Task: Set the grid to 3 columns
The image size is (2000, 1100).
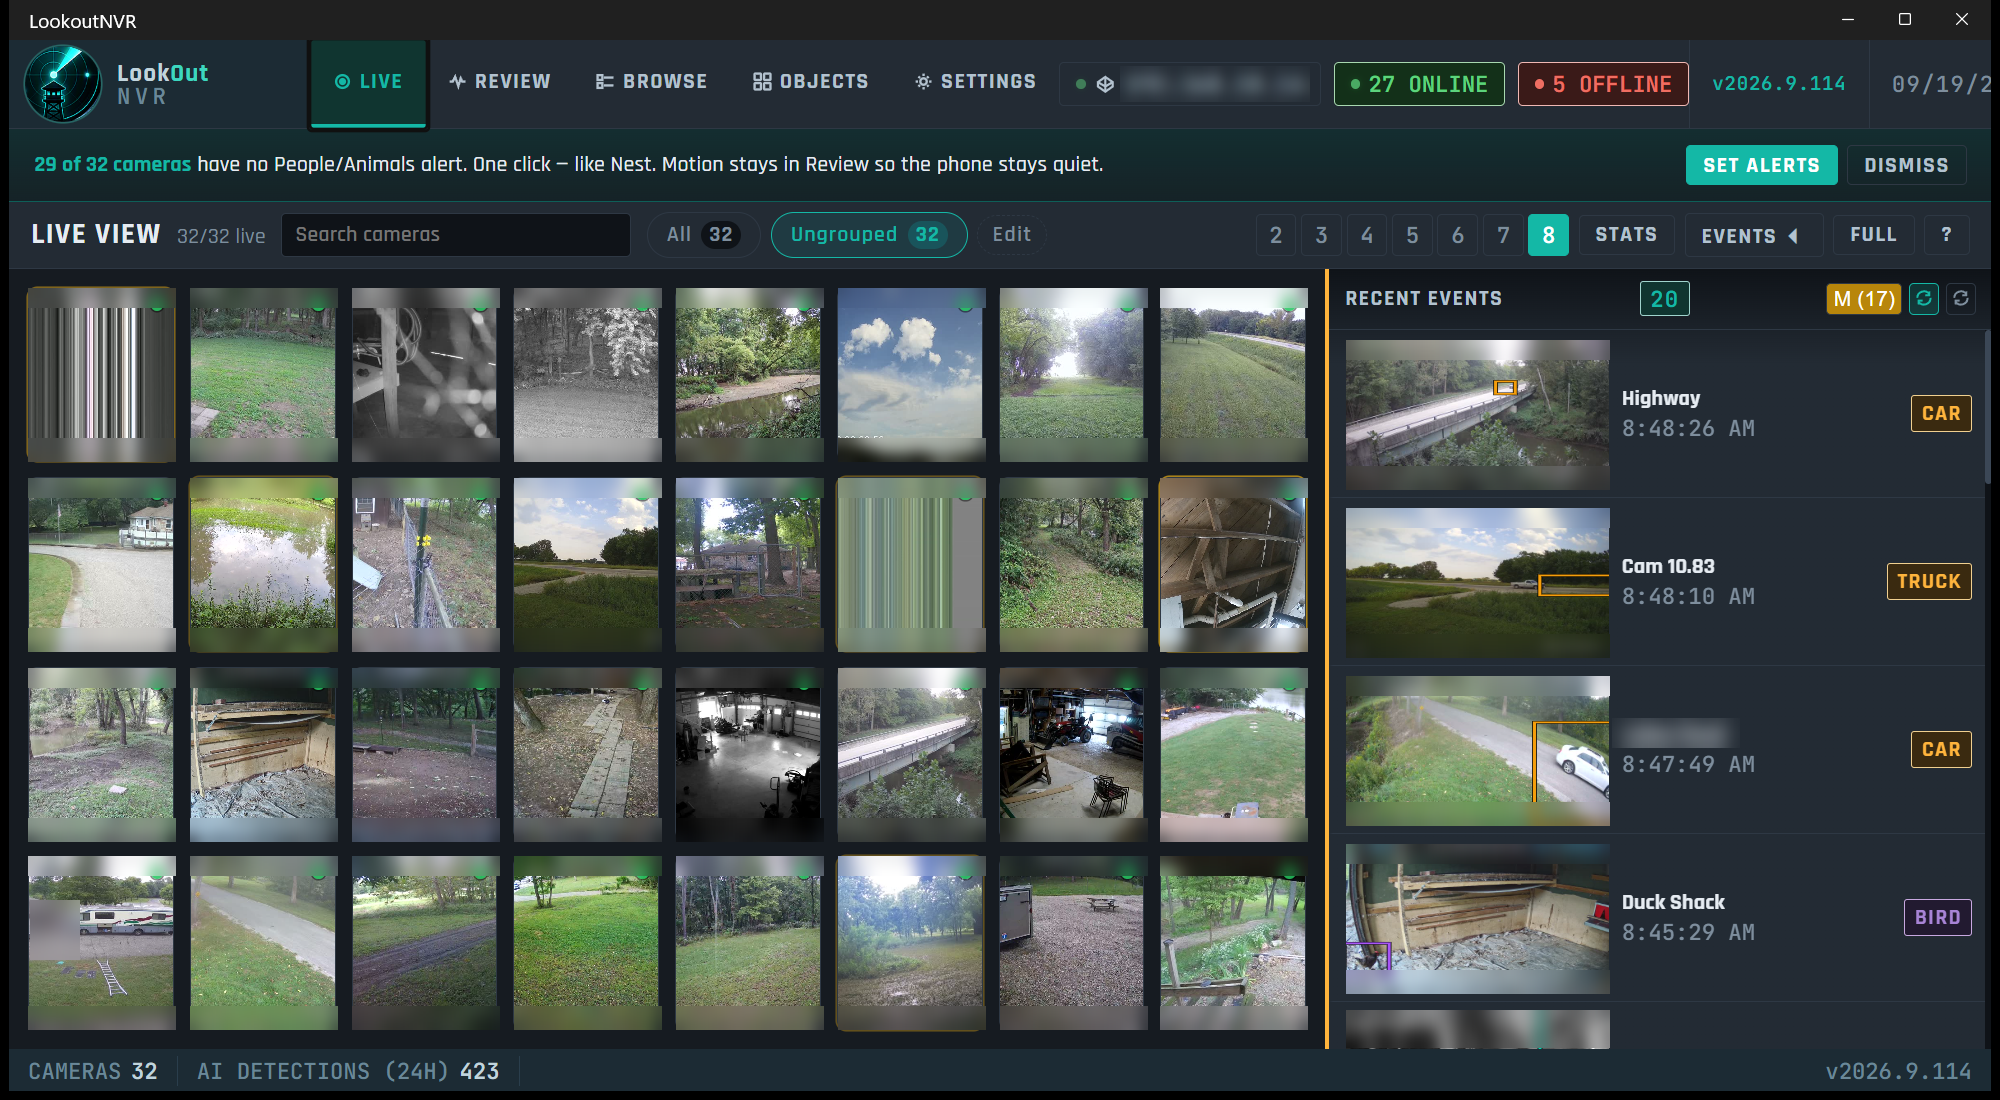Action: point(1321,235)
